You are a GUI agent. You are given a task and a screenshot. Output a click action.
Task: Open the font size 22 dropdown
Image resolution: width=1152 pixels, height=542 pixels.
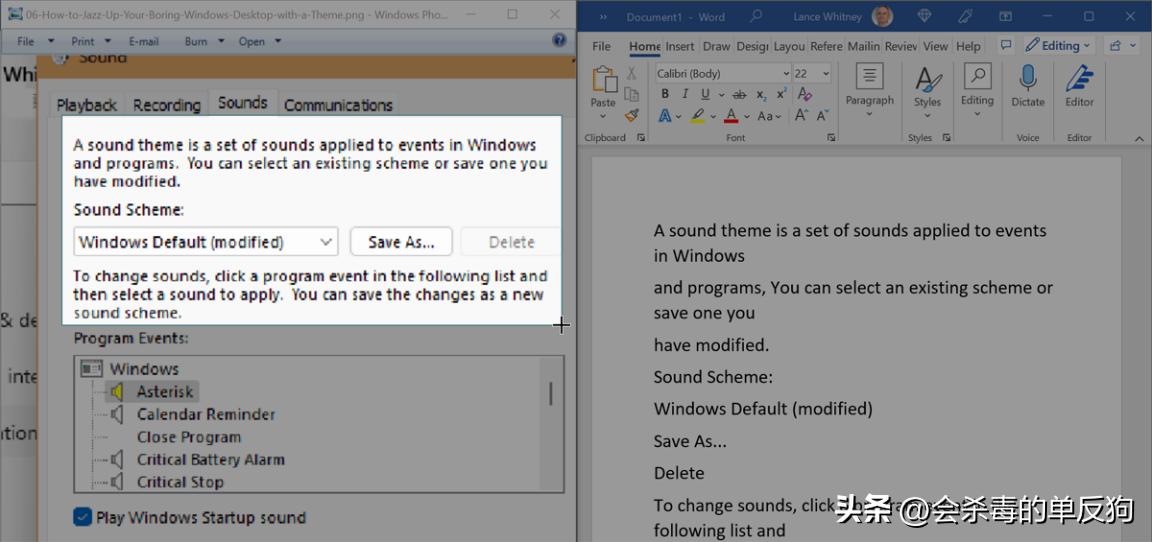(825, 74)
